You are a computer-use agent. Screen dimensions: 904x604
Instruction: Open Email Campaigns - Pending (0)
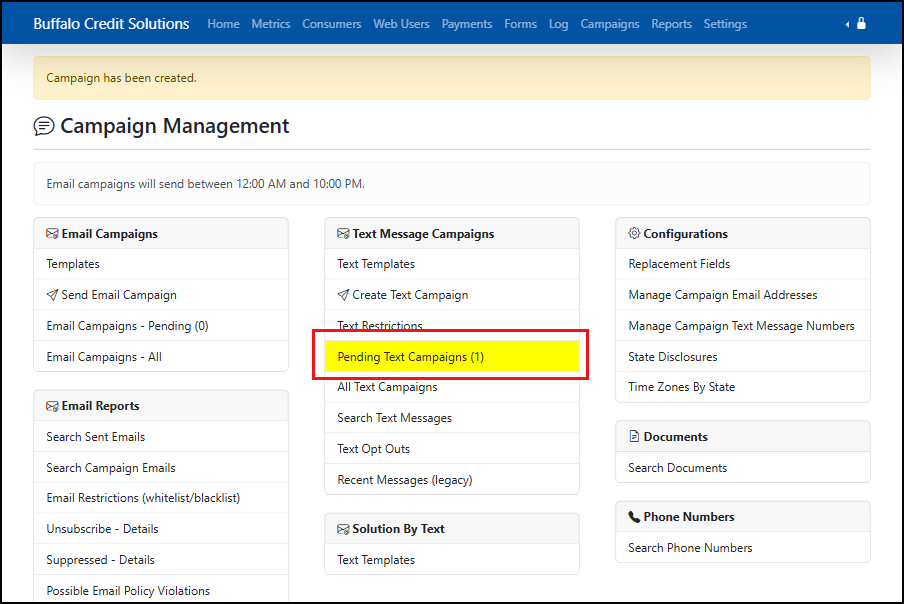click(161, 326)
